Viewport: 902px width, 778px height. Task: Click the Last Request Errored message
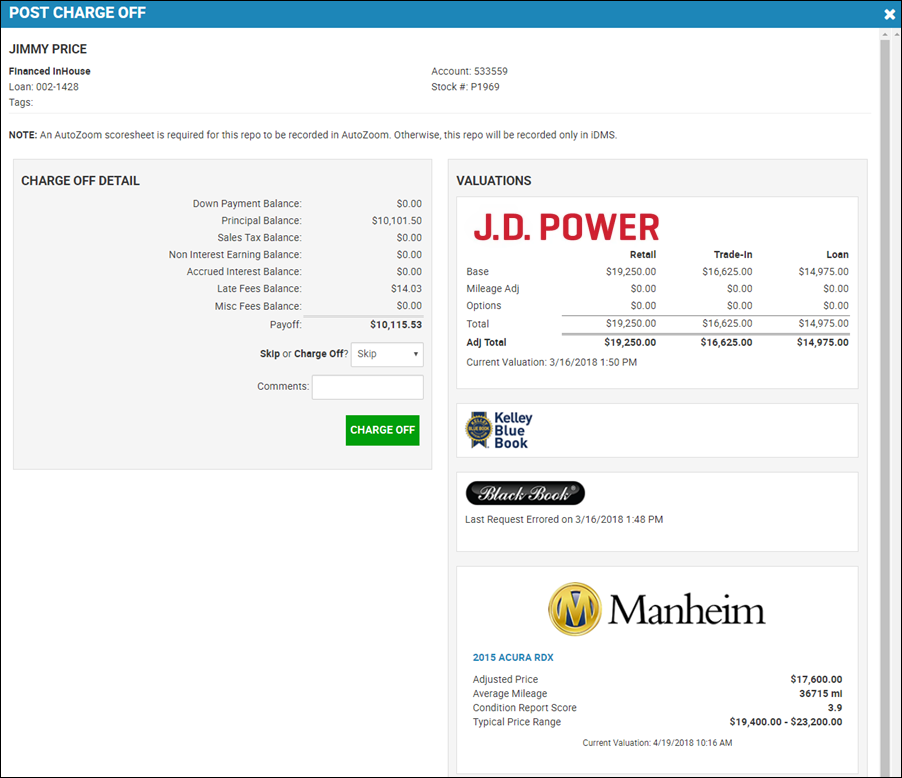tap(564, 520)
